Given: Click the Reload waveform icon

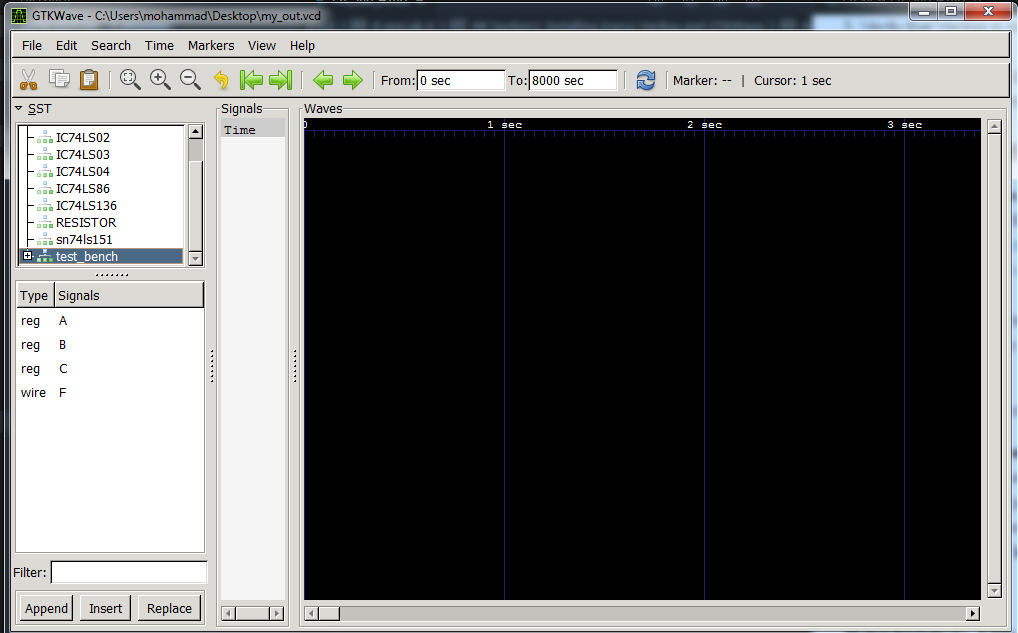Looking at the screenshot, I should 646,80.
